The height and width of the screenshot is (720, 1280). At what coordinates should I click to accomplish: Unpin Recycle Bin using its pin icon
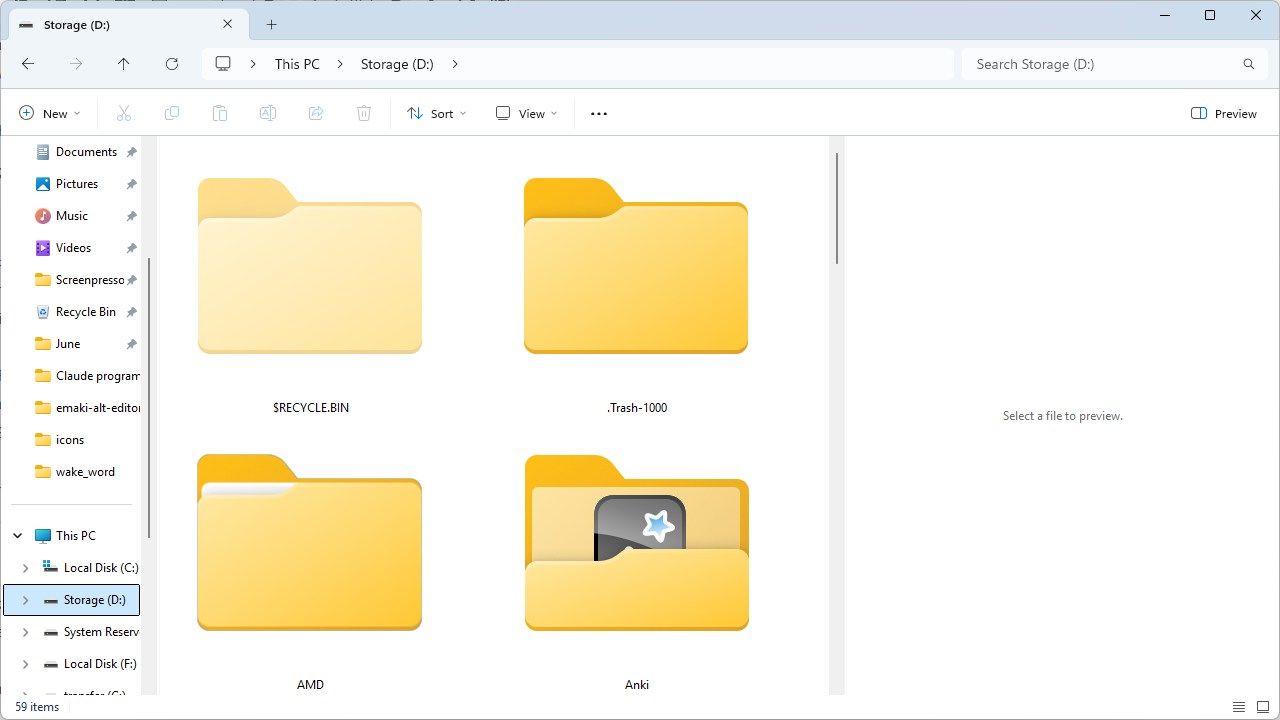[131, 312]
